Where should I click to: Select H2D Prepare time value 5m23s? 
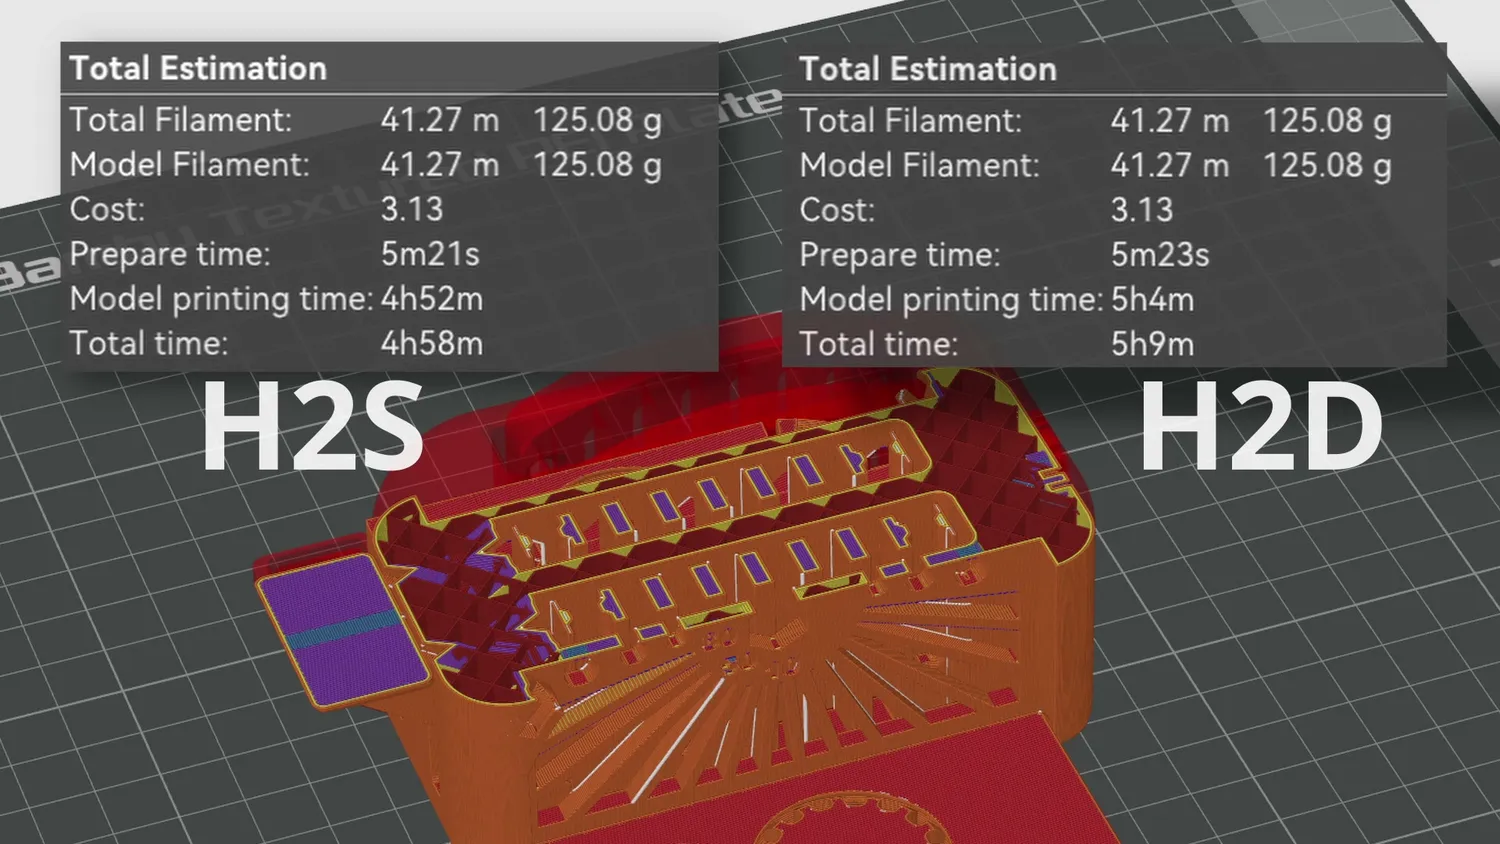(x=1160, y=255)
